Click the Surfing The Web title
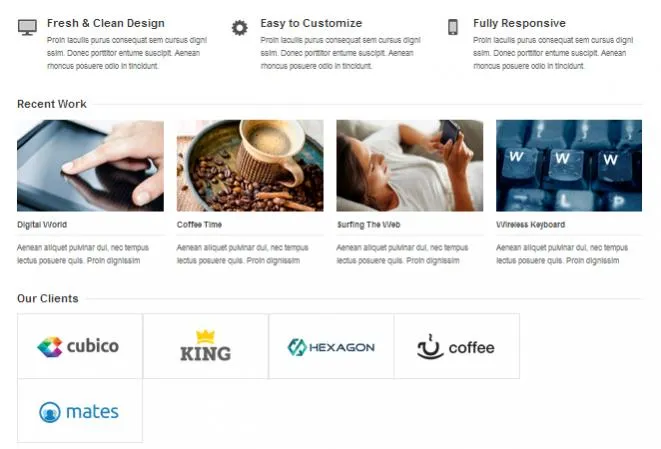The width and height of the screenshot is (661, 449). pos(368,225)
